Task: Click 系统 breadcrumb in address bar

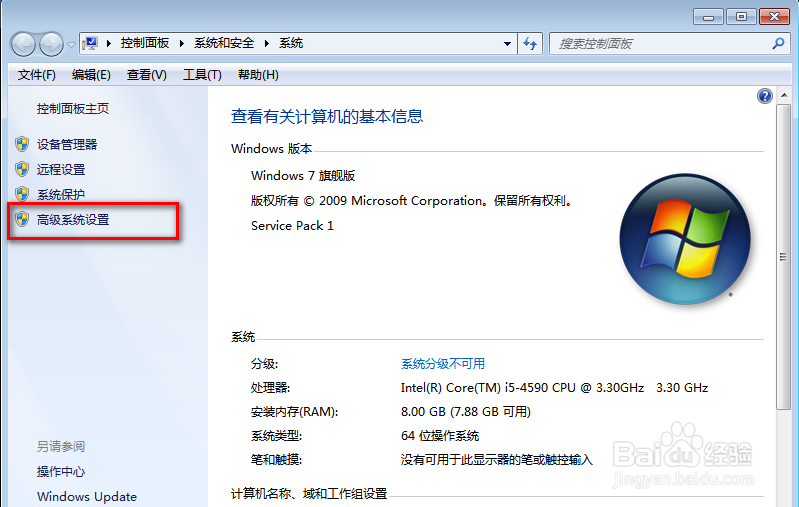Action: coord(291,43)
